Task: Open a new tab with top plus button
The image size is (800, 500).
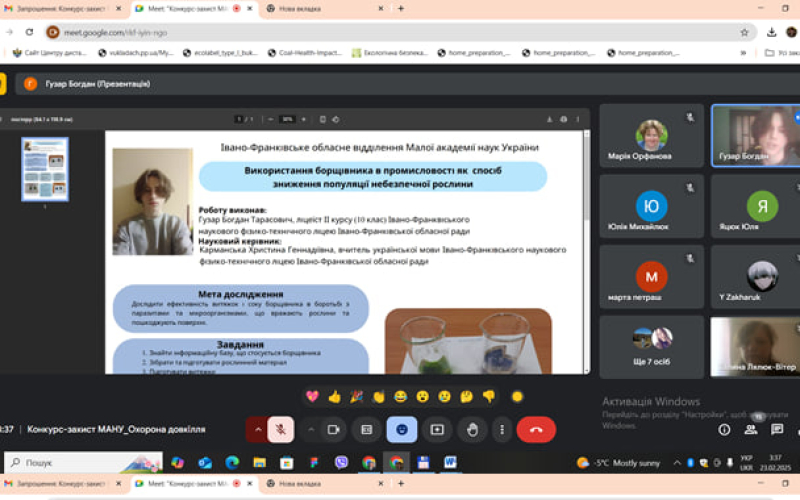Action: point(401,9)
